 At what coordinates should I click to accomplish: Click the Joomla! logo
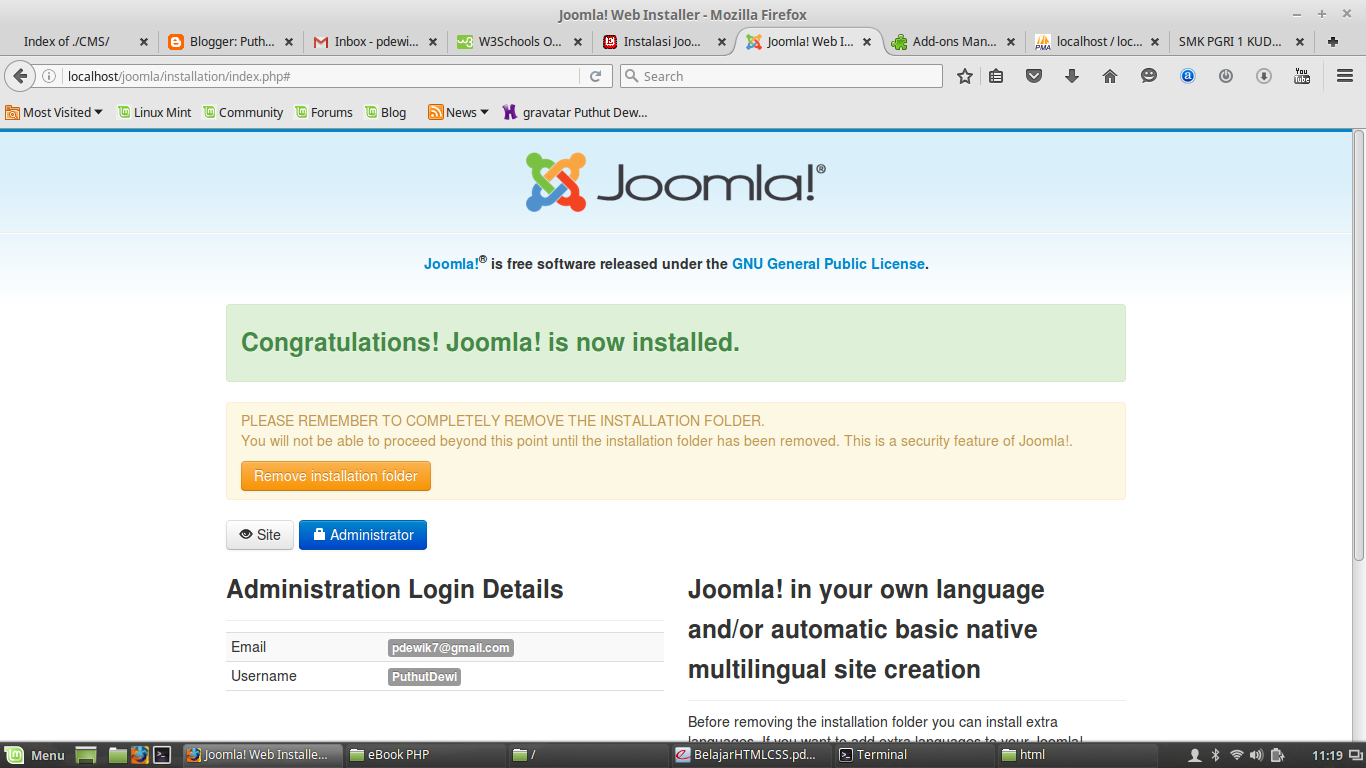676,182
